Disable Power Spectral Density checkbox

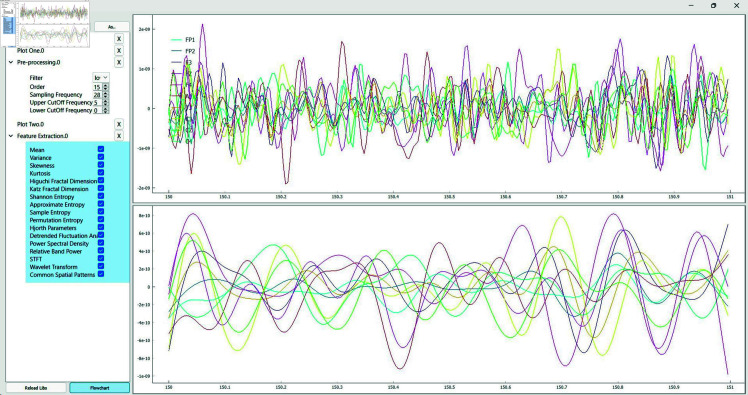[x=101, y=243]
